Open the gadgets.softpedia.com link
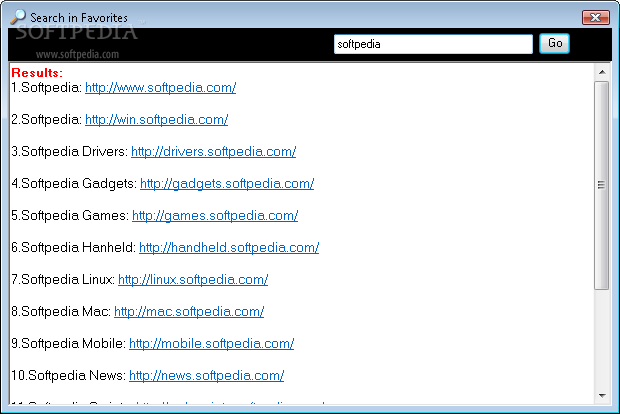This screenshot has width=620, height=414. 227,183
